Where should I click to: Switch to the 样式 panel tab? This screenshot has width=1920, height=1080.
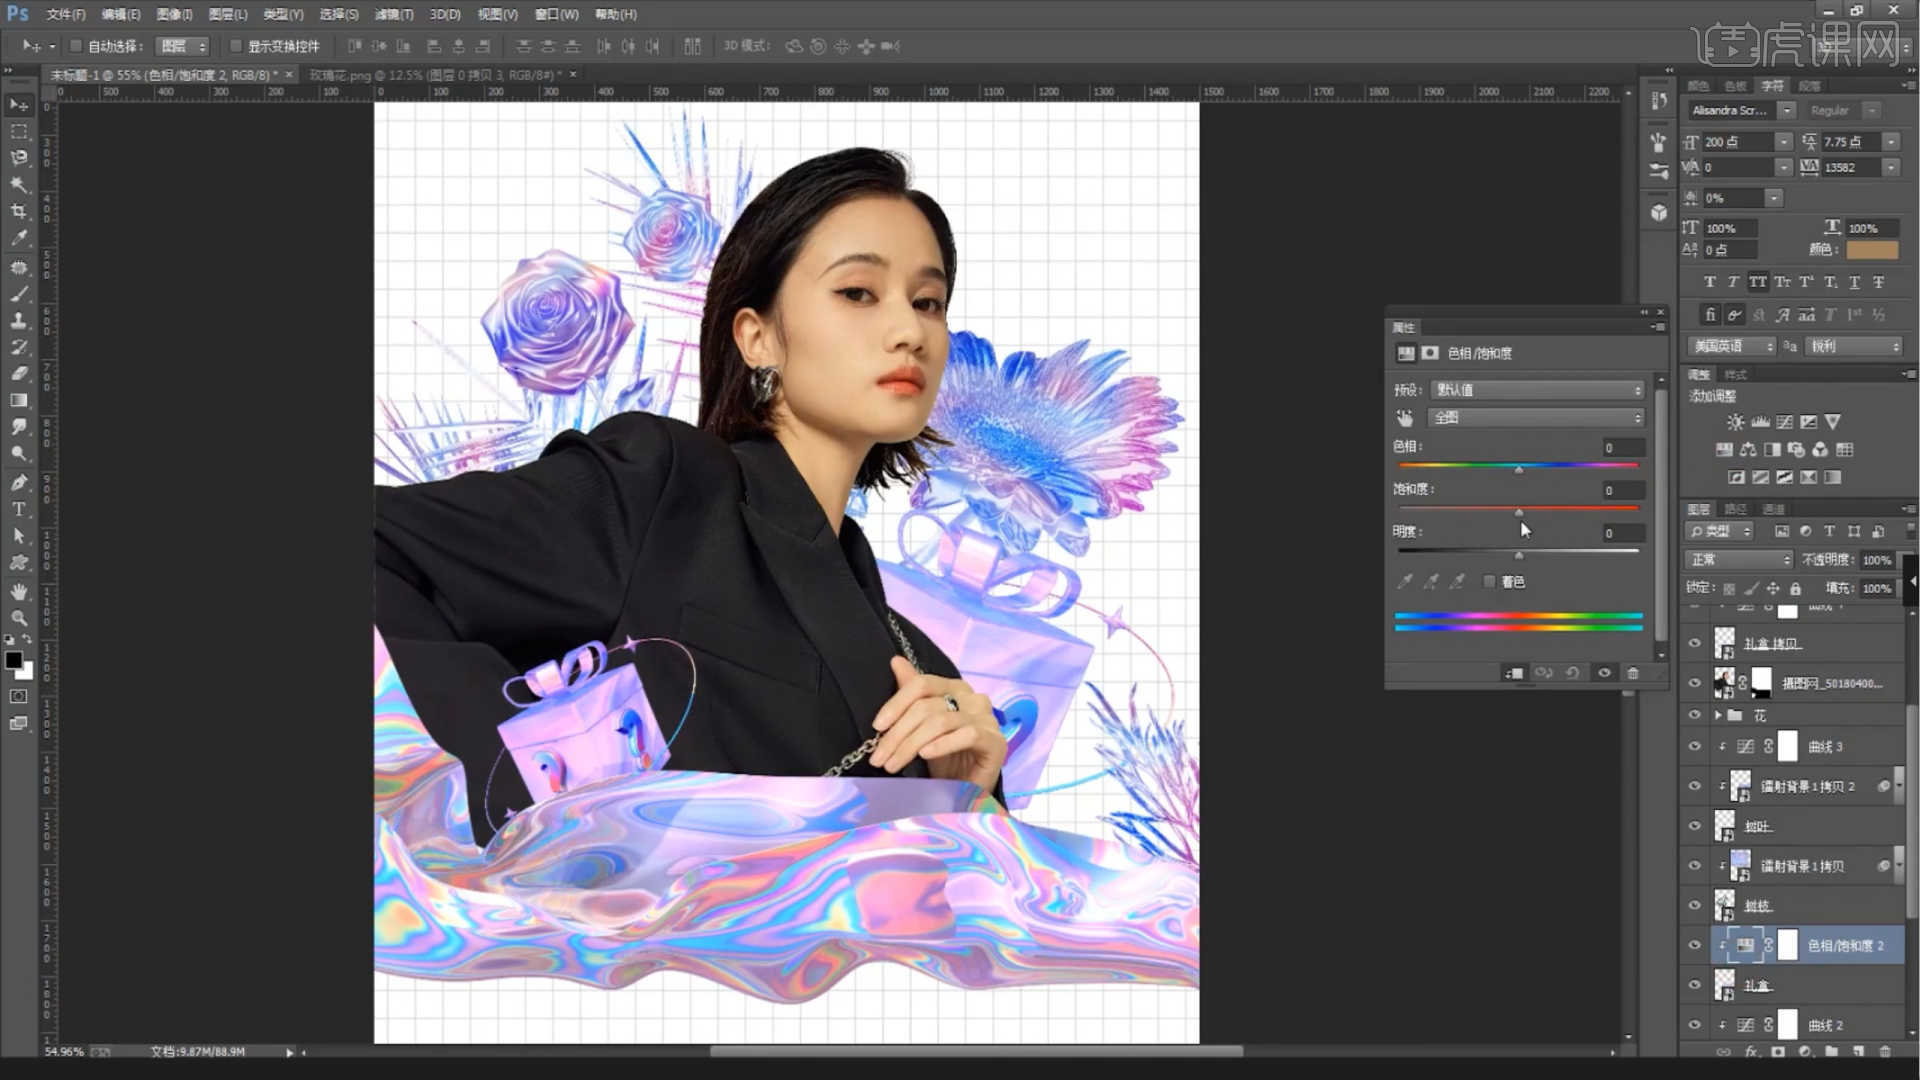tap(1736, 375)
